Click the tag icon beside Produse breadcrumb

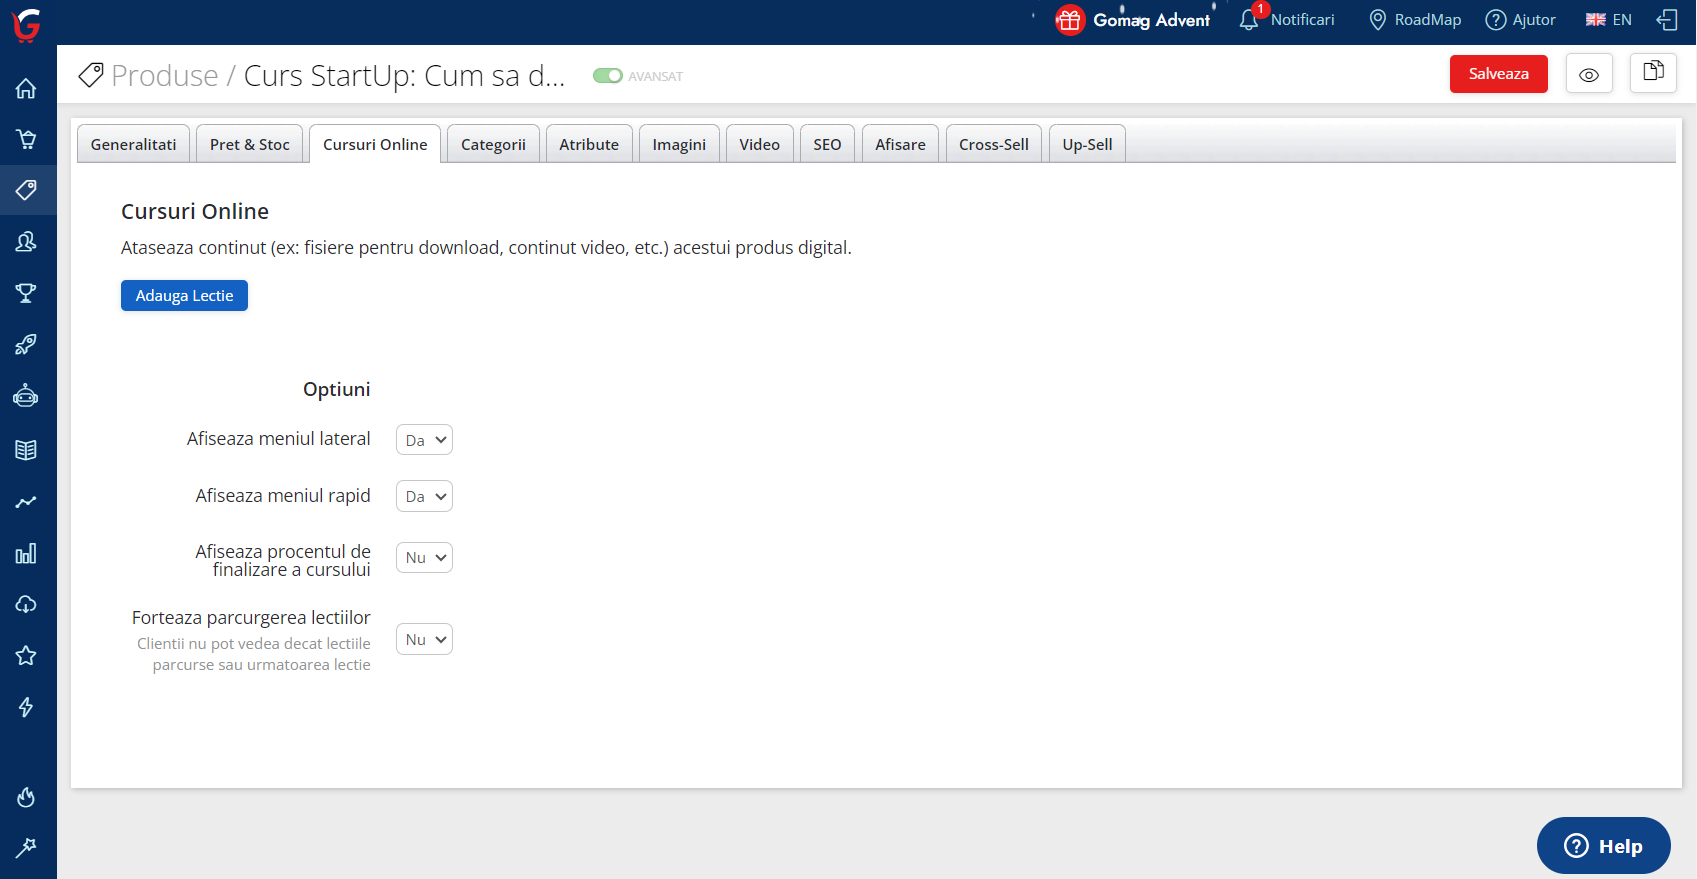(x=91, y=75)
